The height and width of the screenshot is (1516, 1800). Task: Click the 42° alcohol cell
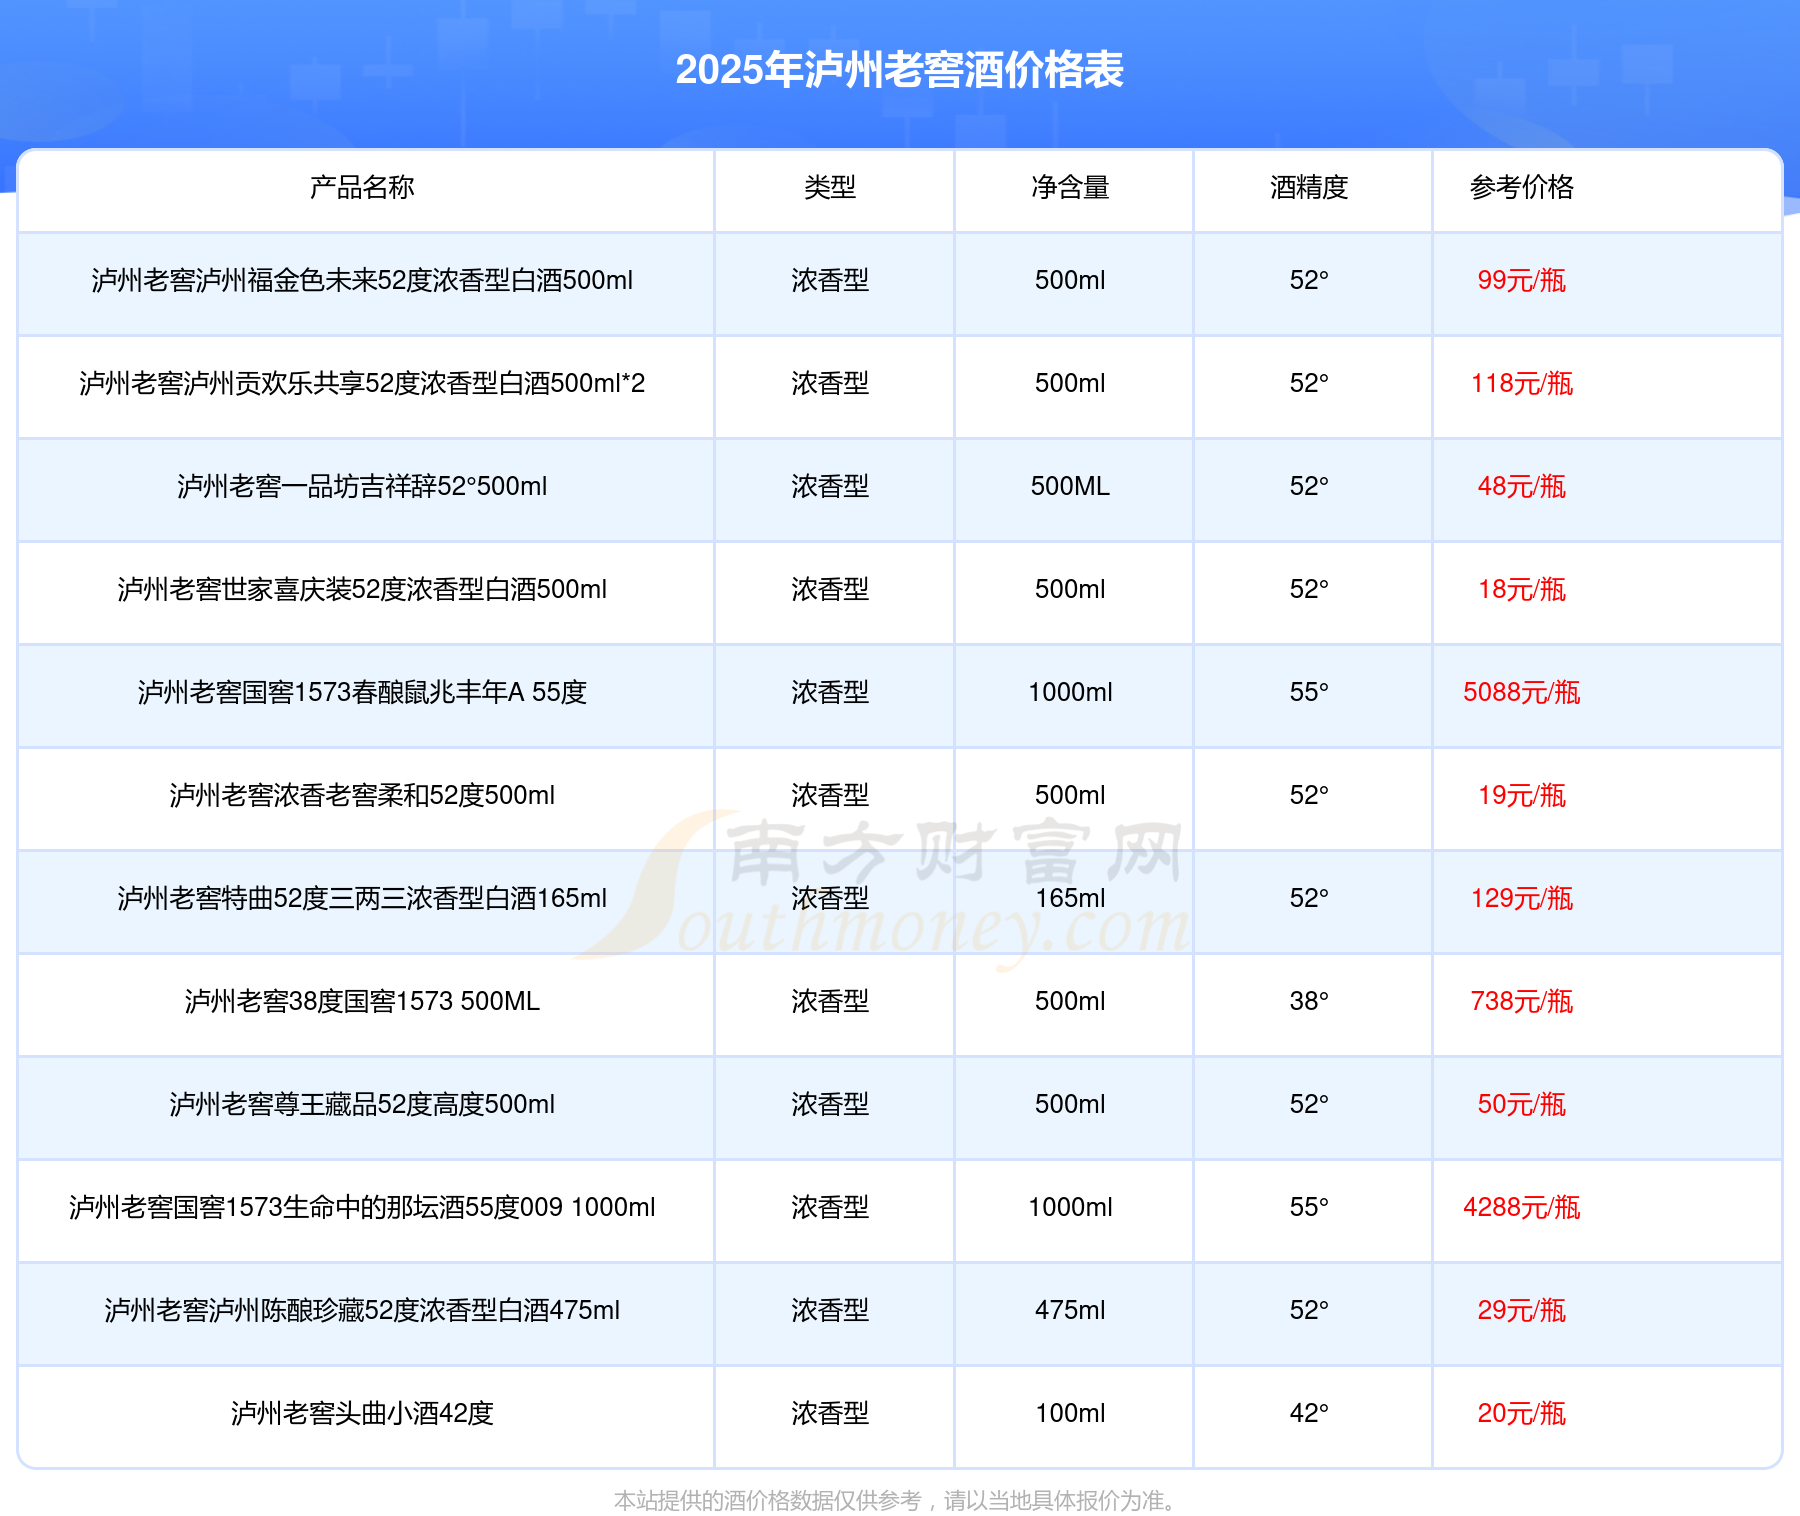pos(1309,1413)
